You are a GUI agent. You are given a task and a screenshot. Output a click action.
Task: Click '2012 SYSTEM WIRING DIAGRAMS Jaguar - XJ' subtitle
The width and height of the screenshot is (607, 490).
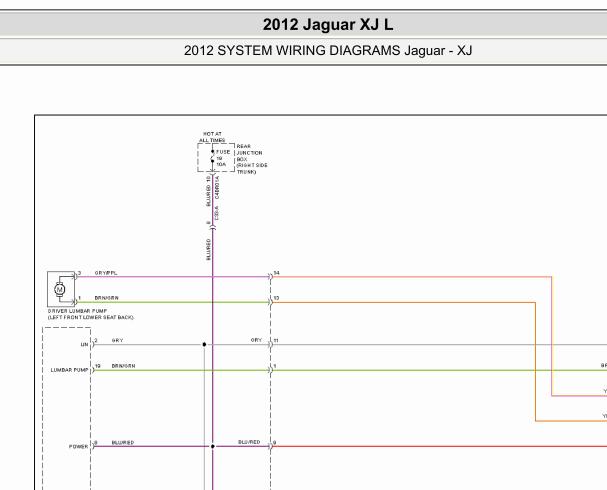click(x=328, y=51)
